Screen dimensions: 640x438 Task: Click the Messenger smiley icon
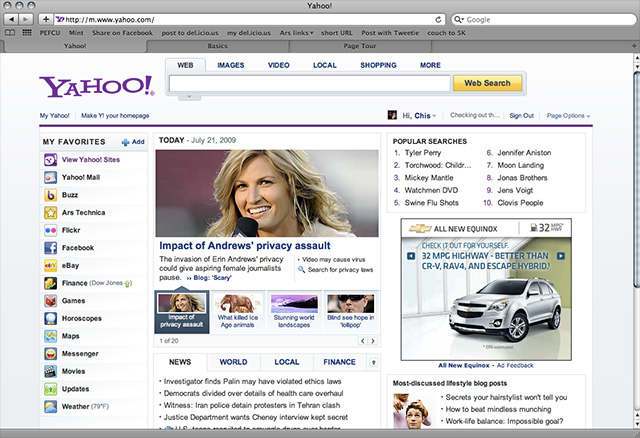pos(51,354)
